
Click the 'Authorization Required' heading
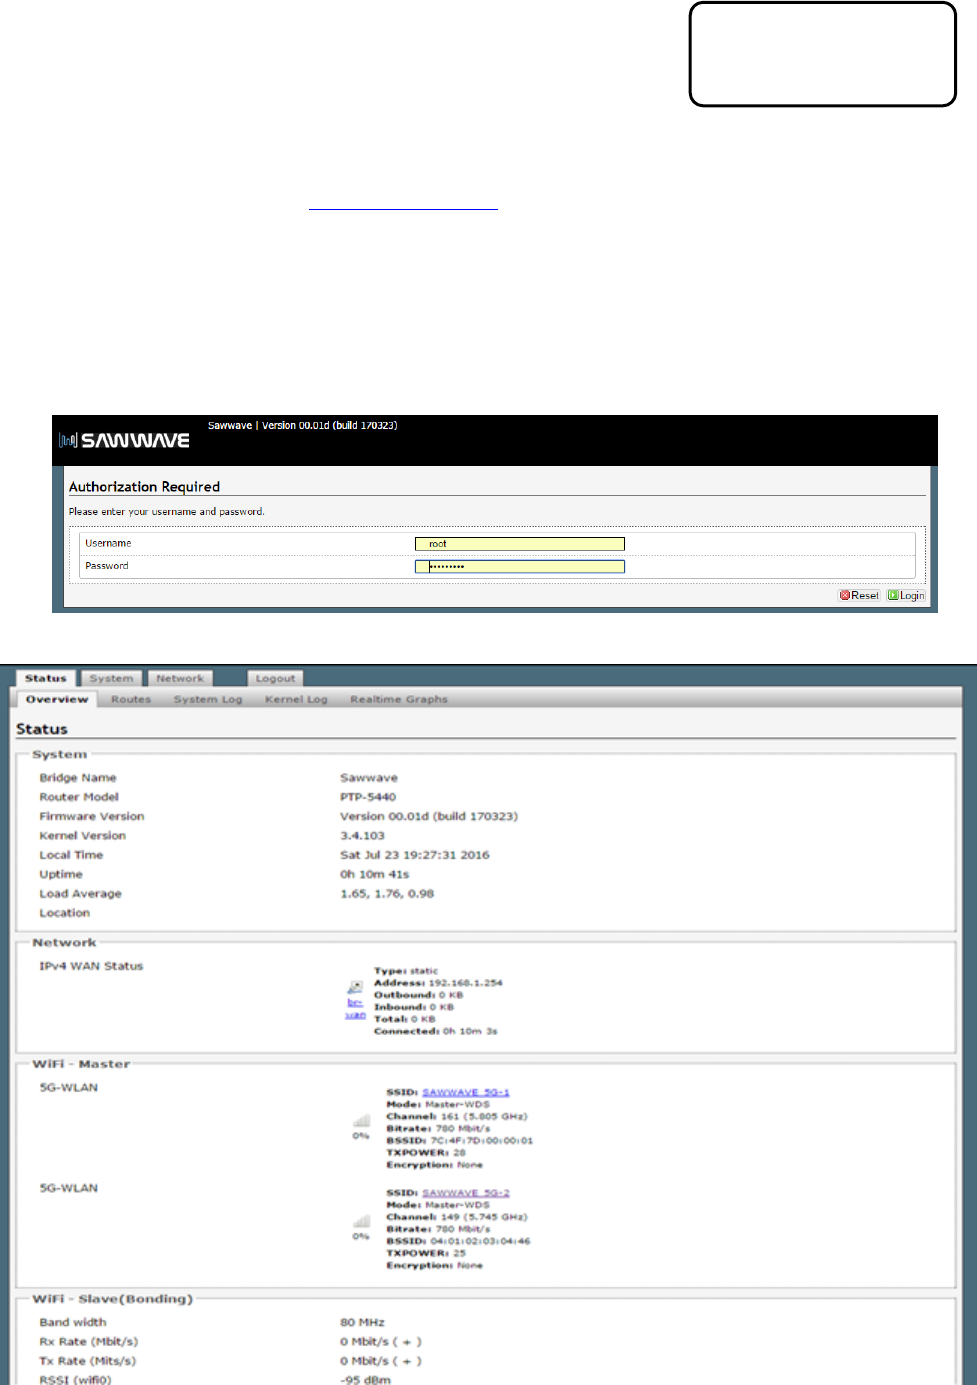click(x=144, y=486)
